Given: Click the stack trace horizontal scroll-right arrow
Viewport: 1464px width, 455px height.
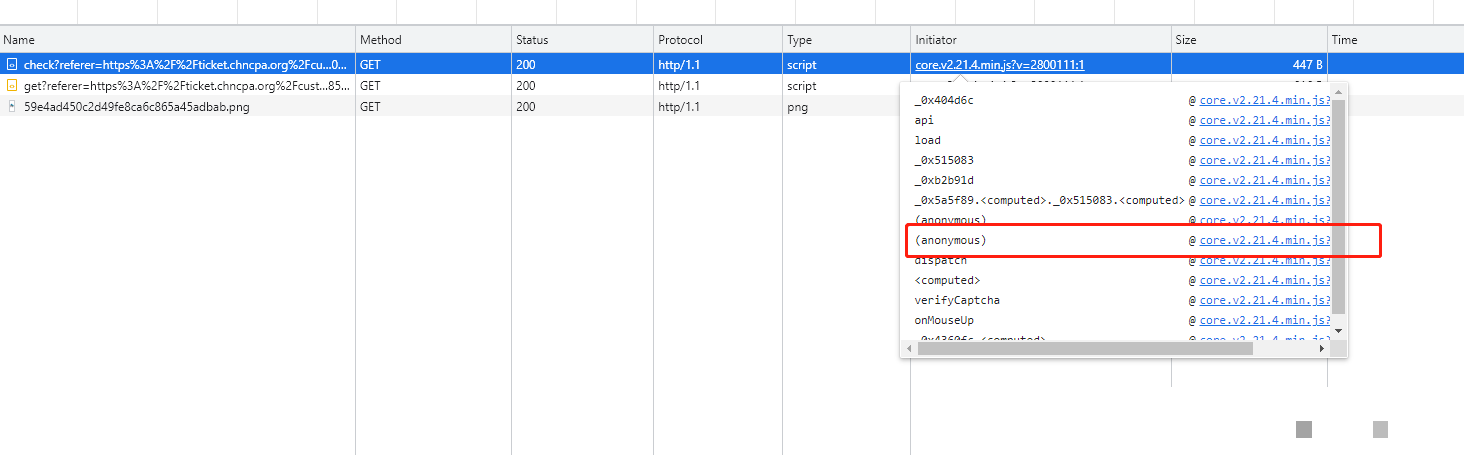Looking at the screenshot, I should (1322, 348).
